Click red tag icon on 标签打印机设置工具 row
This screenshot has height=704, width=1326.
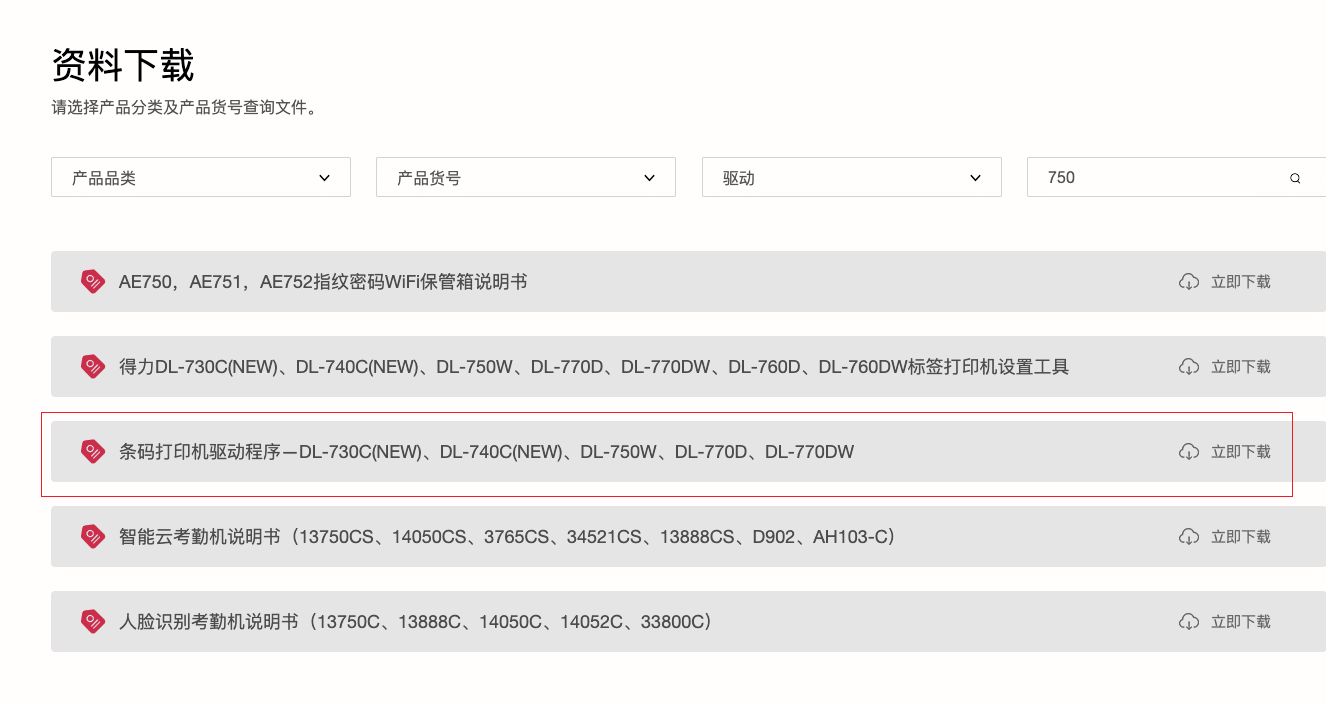(x=93, y=367)
